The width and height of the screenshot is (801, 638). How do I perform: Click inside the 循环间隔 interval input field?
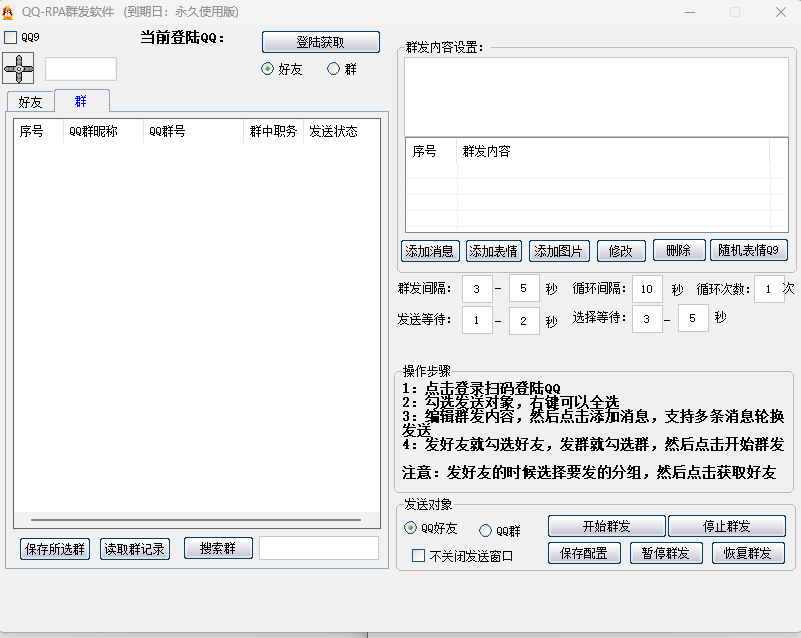[x=647, y=288]
